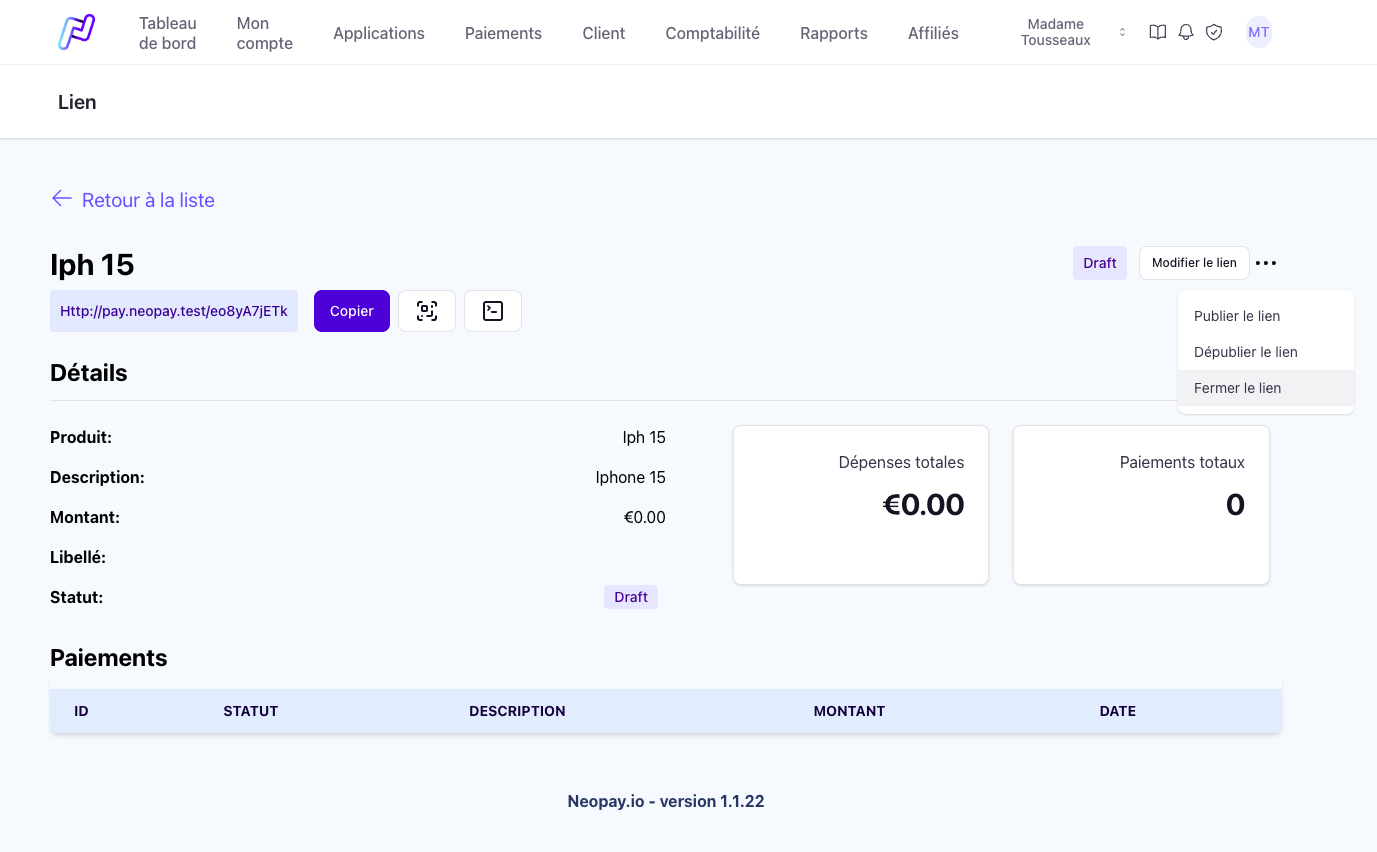The height and width of the screenshot is (852, 1377).
Task: Click the shield security icon
Action: (x=1214, y=32)
